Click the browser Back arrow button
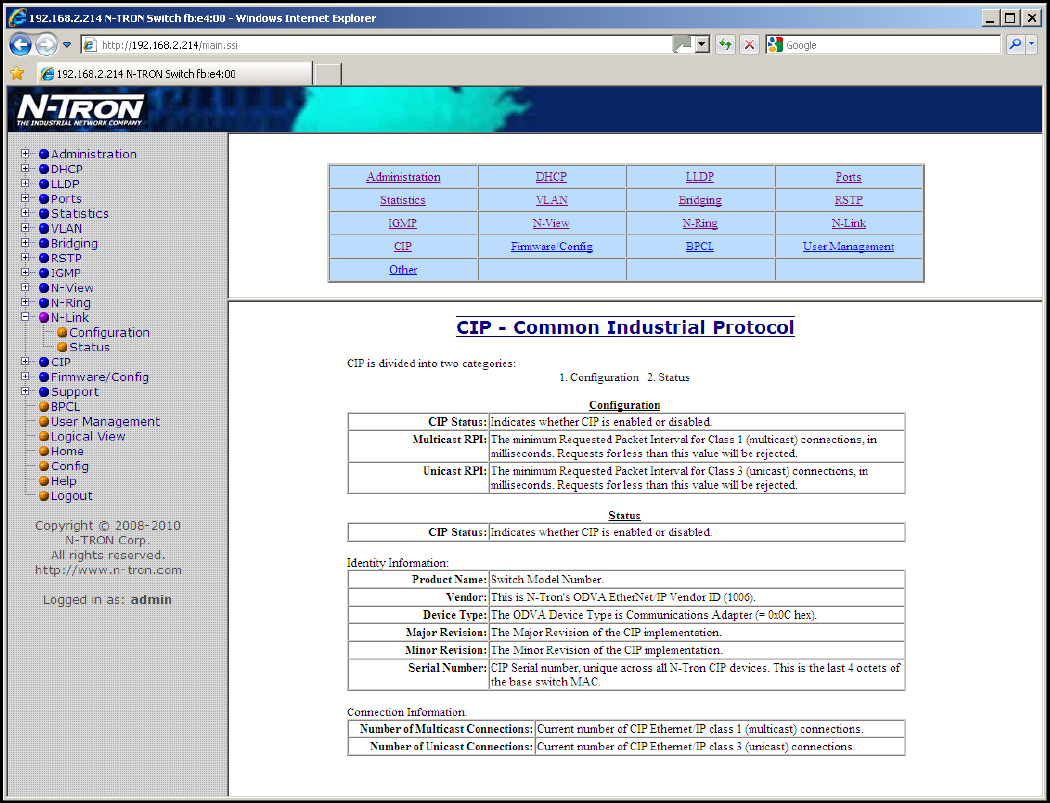1050x803 pixels. click(x=22, y=45)
